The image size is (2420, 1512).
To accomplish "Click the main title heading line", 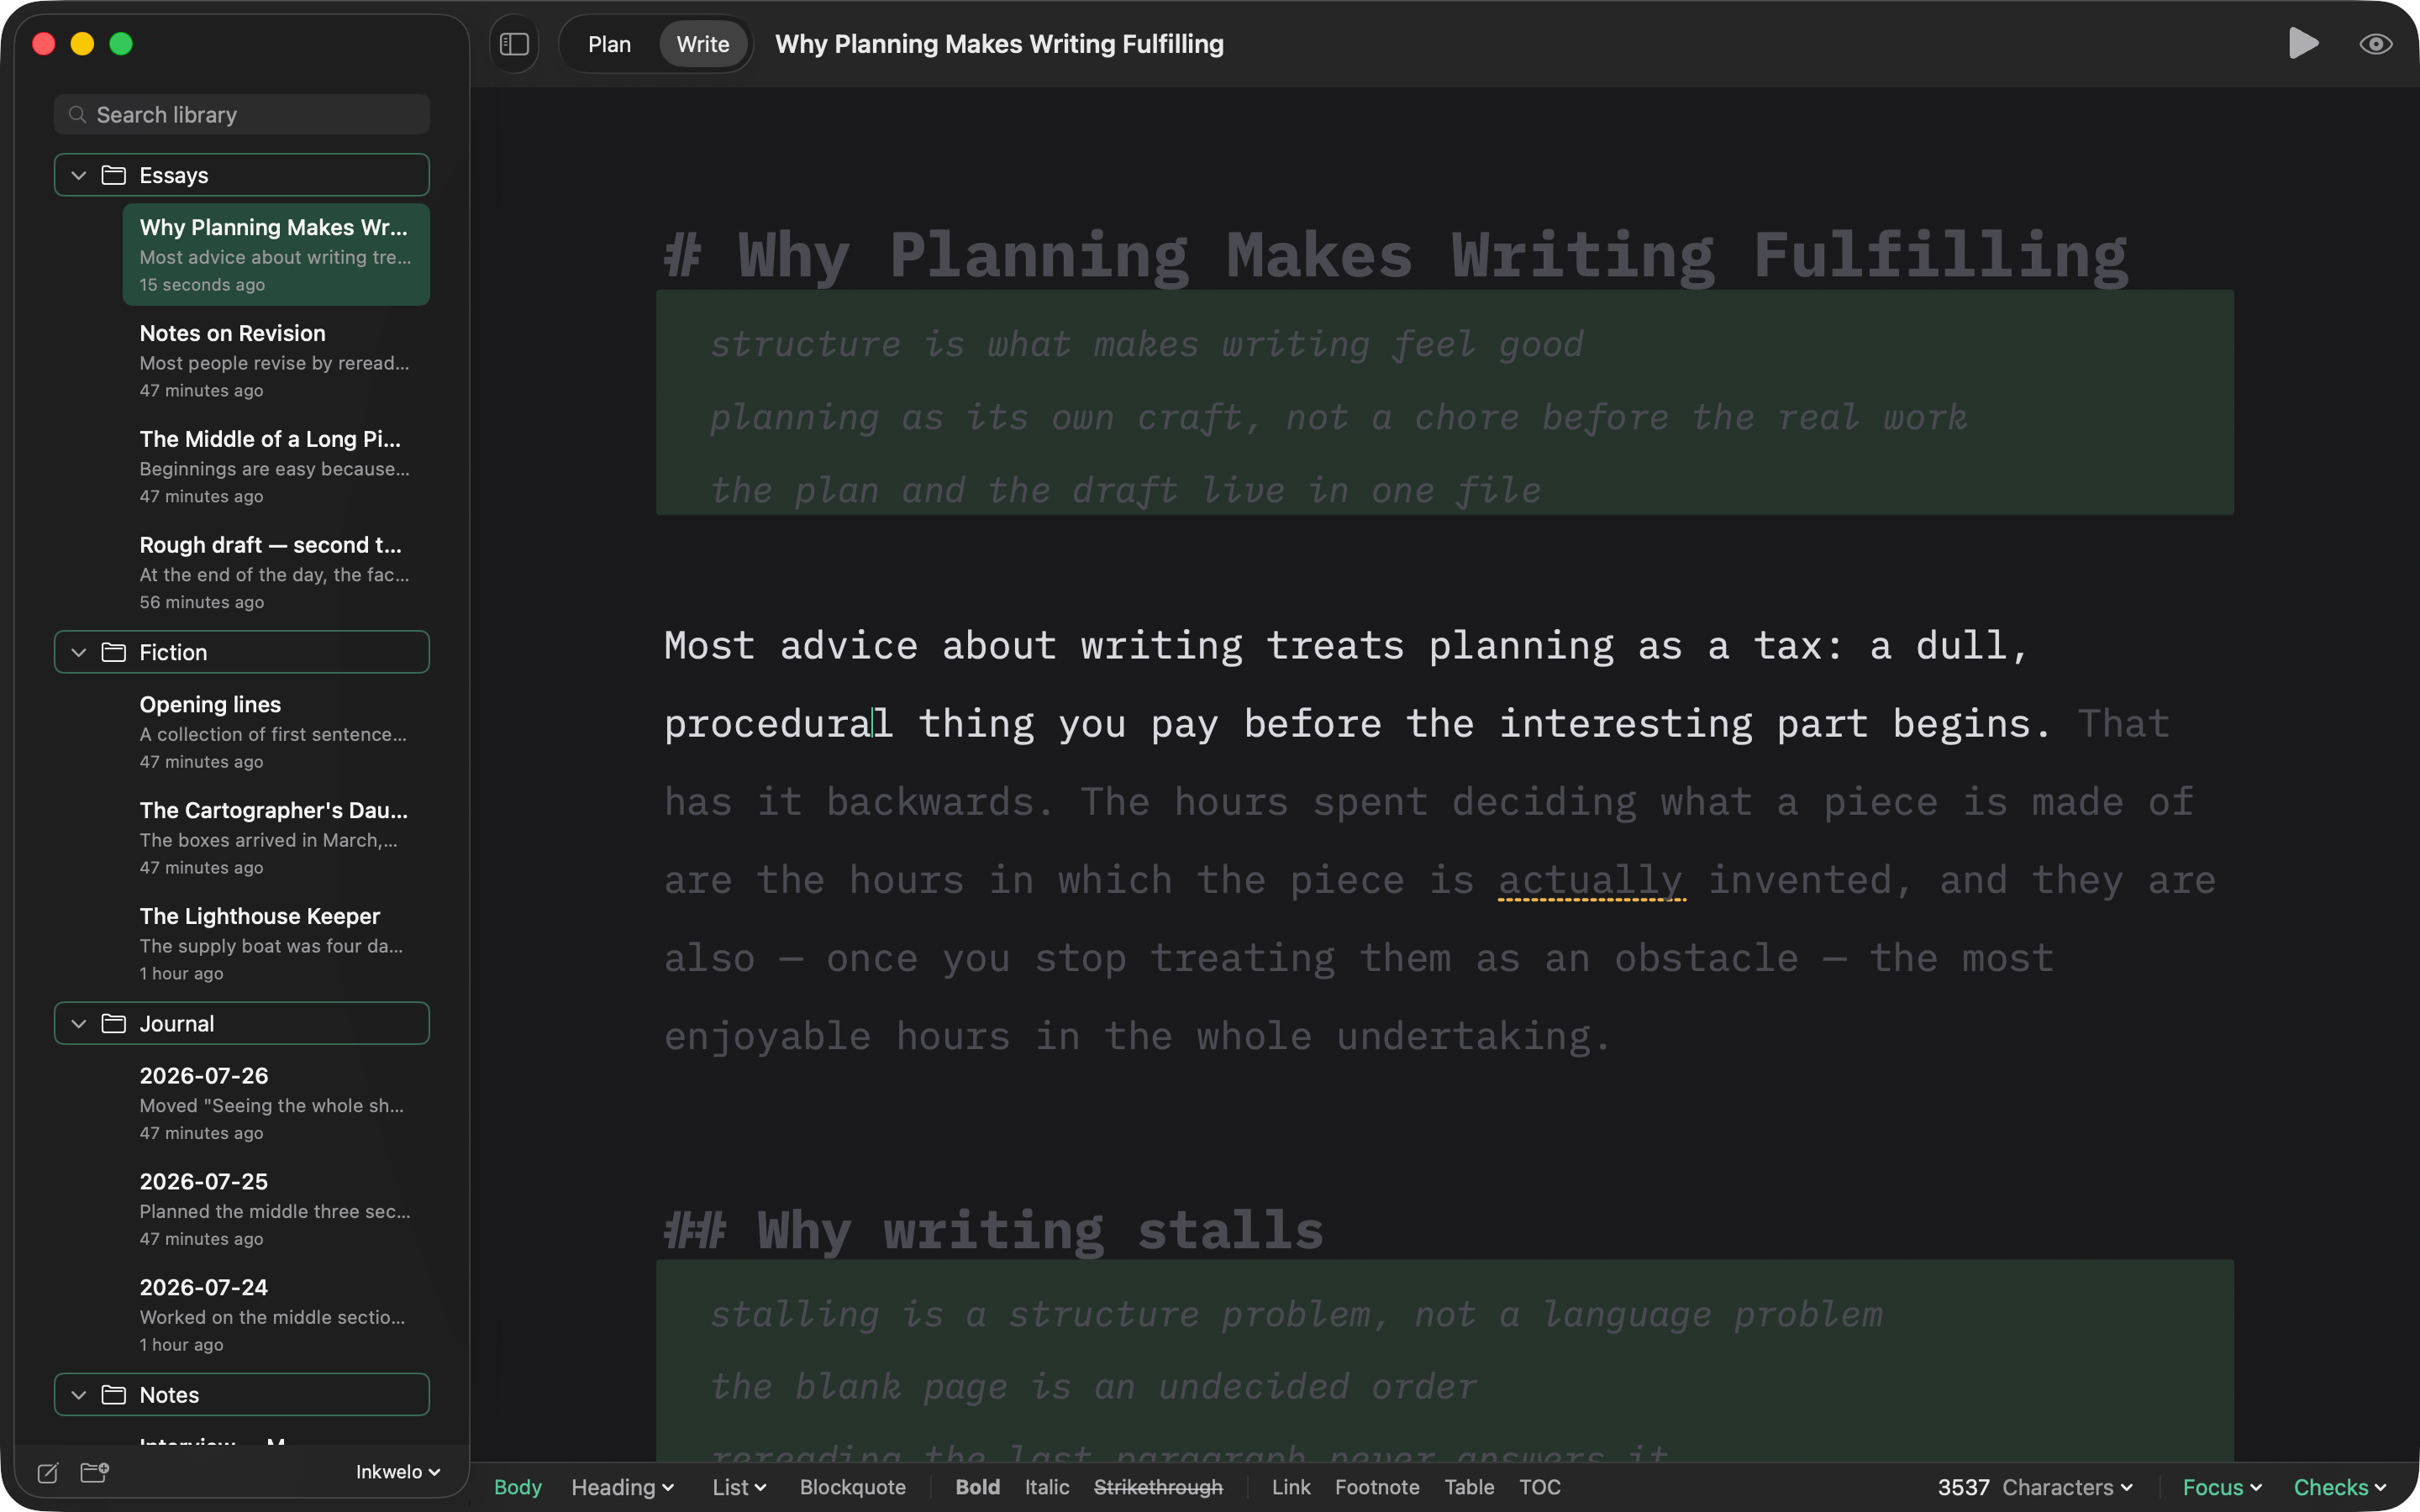I will click(1396, 255).
